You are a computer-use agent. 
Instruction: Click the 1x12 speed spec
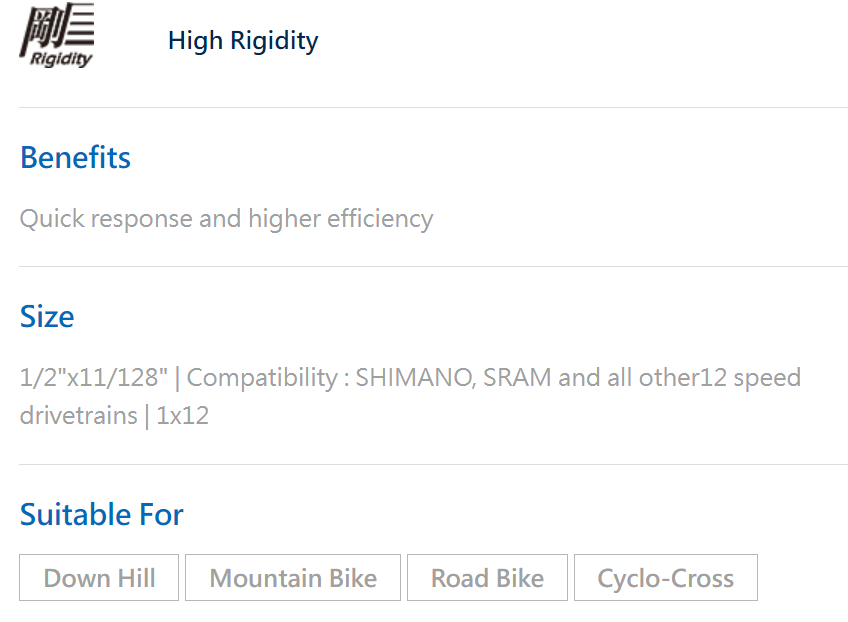coord(182,416)
